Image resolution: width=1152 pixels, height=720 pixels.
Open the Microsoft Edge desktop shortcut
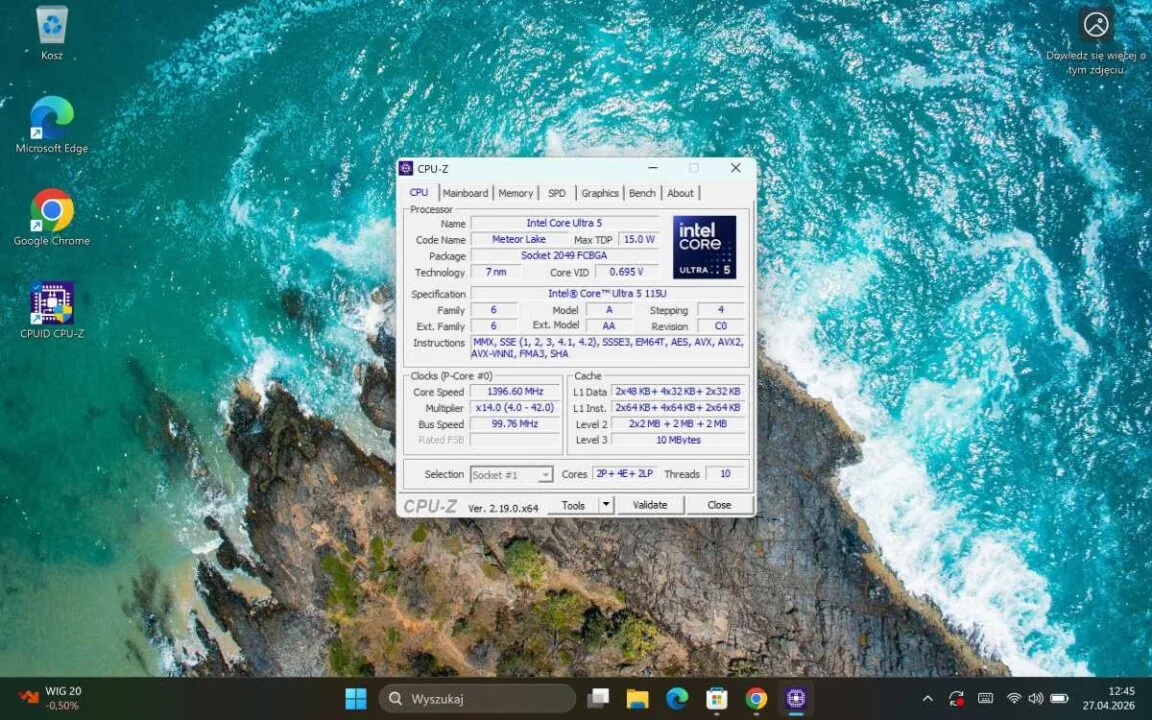pyautogui.click(x=52, y=119)
